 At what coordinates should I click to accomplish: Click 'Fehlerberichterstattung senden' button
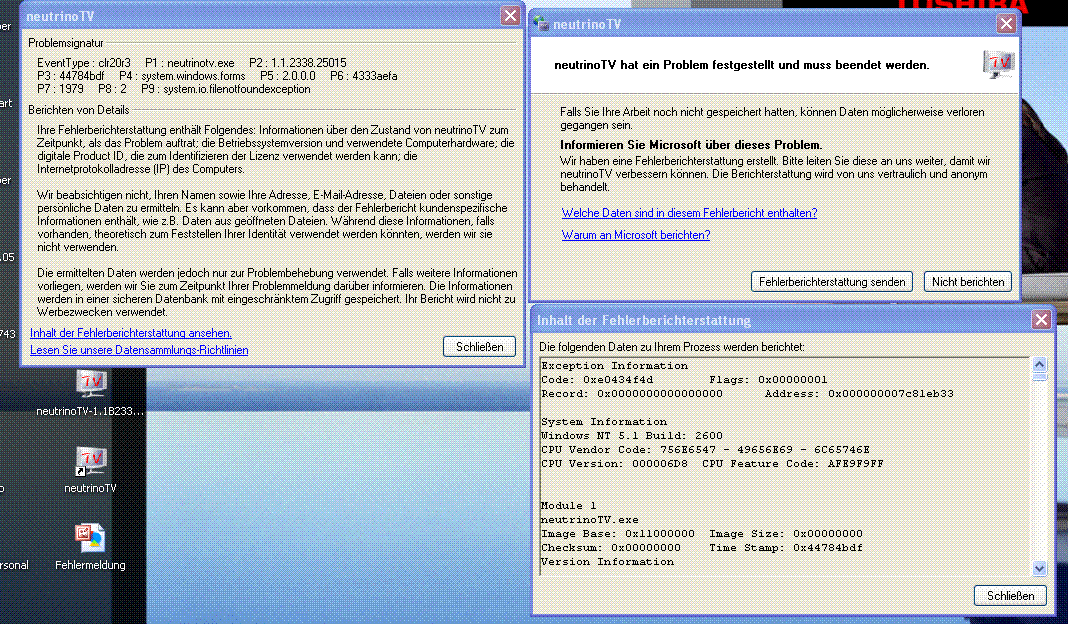(832, 282)
